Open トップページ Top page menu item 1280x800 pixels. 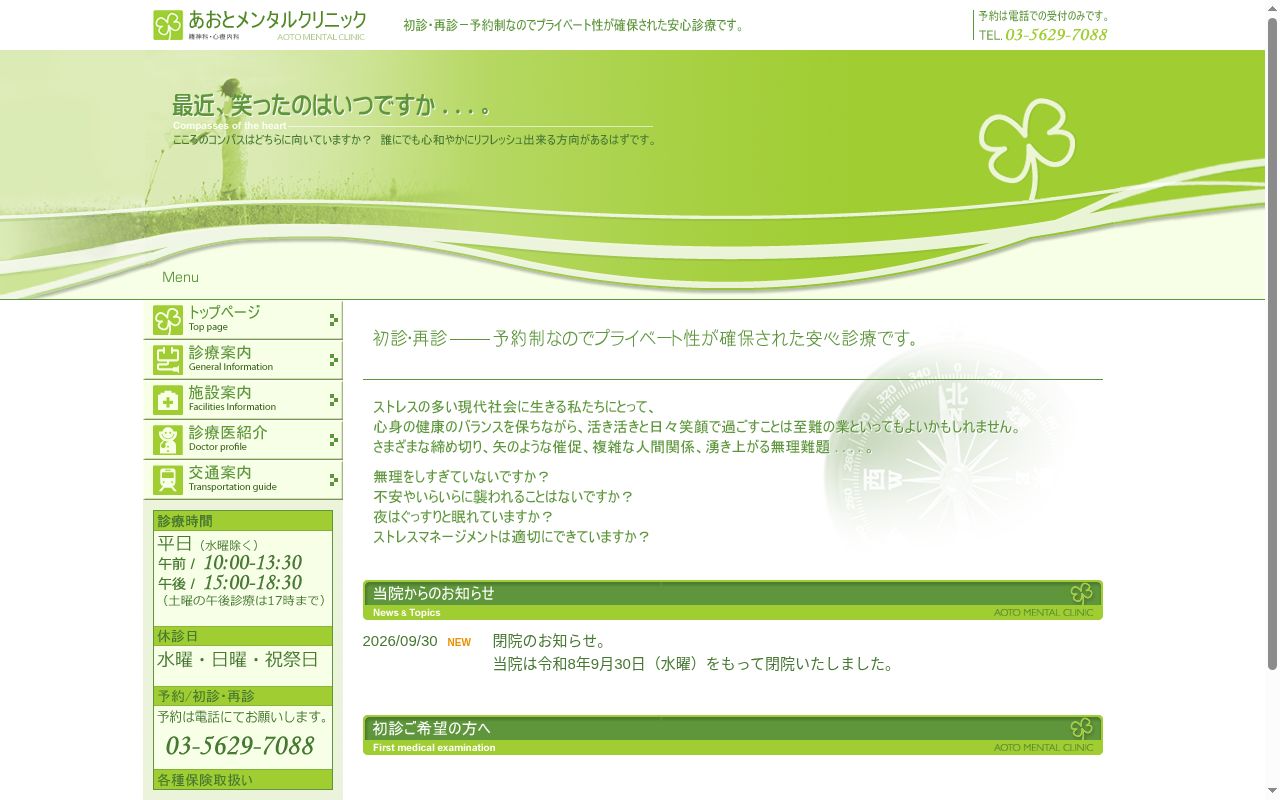pyautogui.click(x=243, y=320)
